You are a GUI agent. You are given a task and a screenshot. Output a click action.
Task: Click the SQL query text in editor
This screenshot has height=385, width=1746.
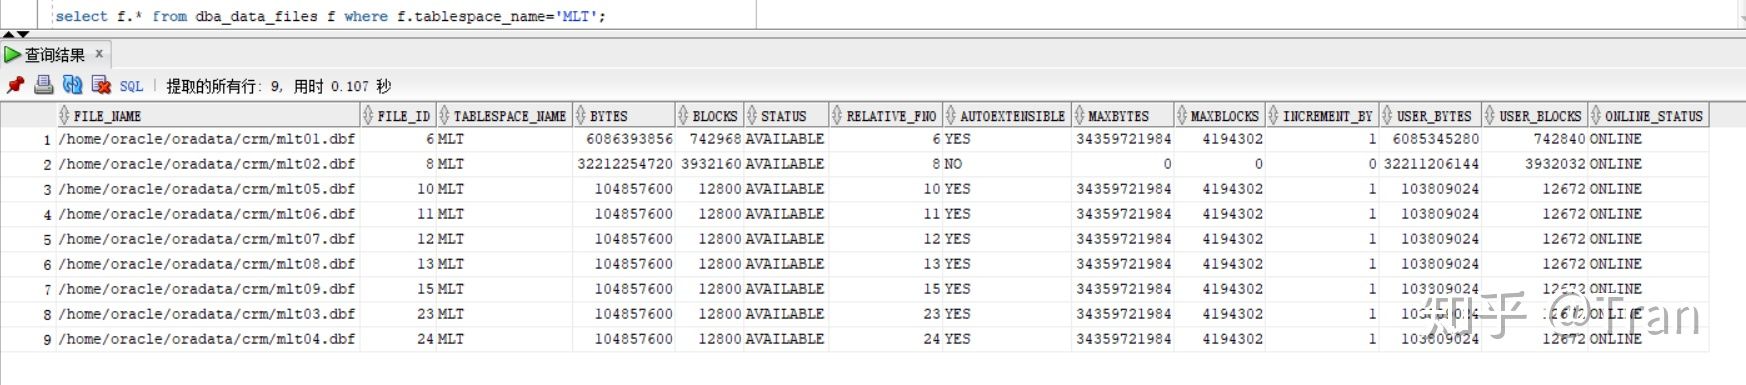330,16
